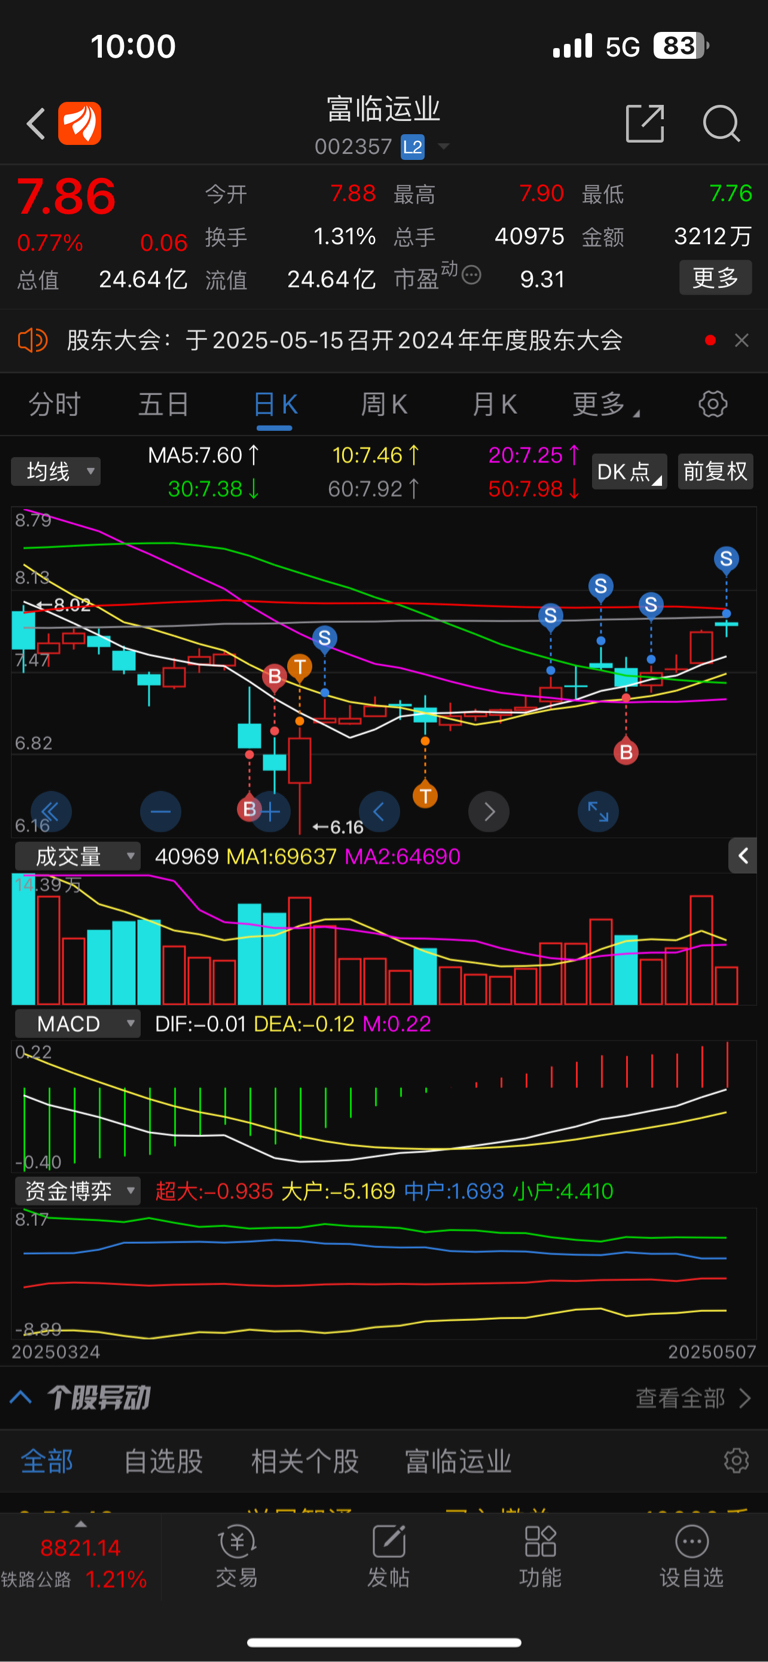Collapse the 个股异动 section chevron
The image size is (768, 1662).
click(x=21, y=1397)
